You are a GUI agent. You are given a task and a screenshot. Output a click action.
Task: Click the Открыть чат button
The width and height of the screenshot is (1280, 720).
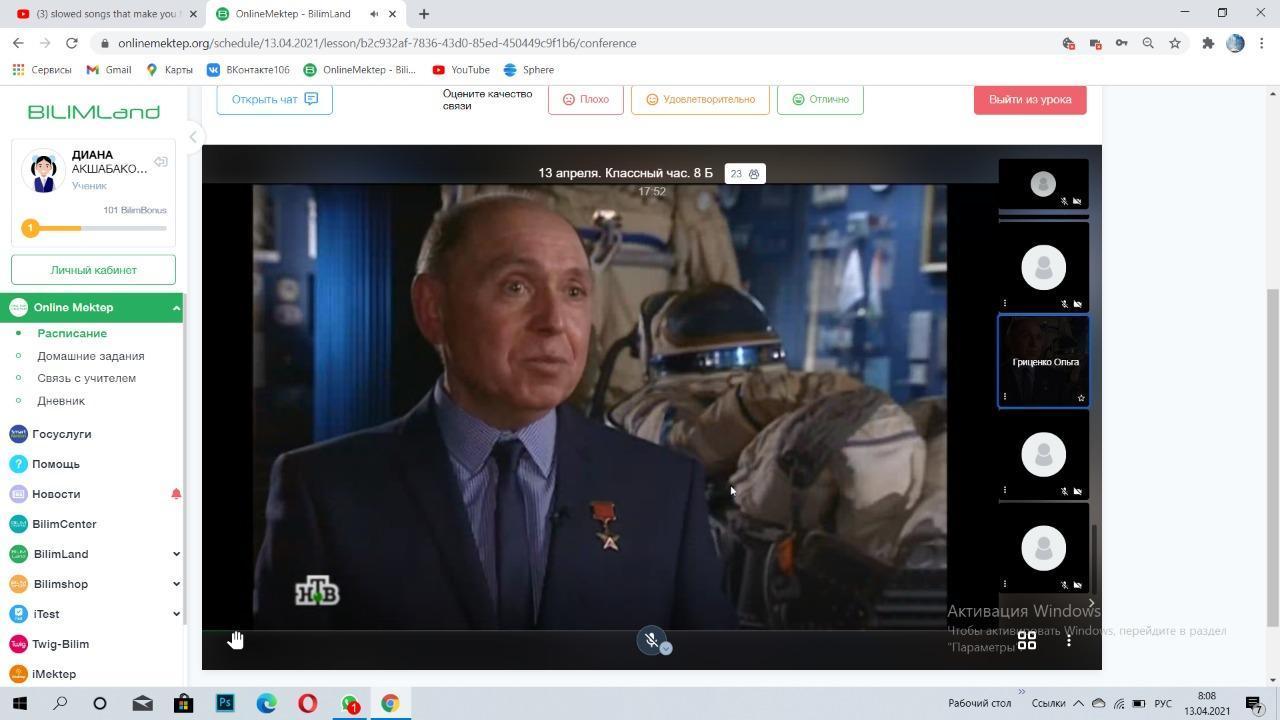(274, 99)
